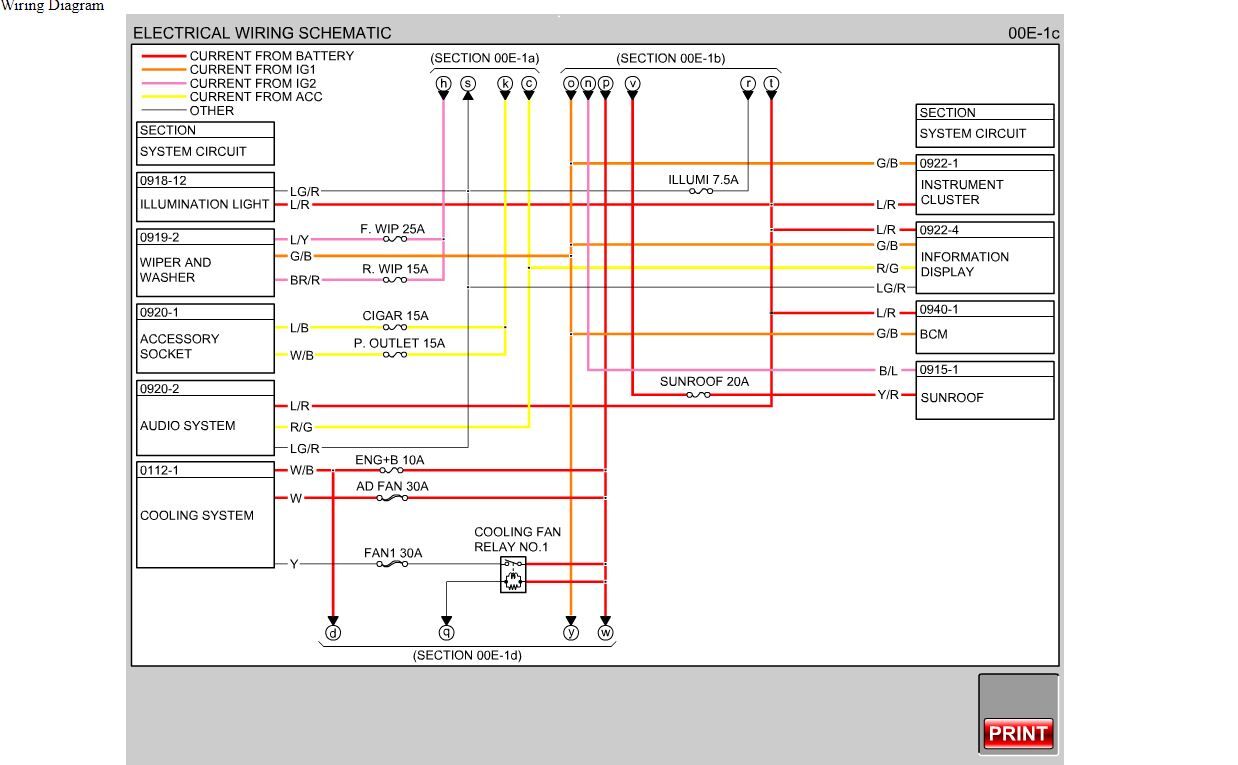Click the SUNROOF 20A fuse symbol

pyautogui.click(x=699, y=395)
